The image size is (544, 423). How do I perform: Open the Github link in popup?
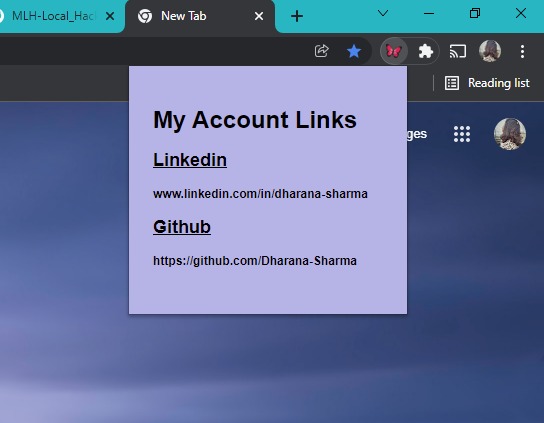pos(182,227)
